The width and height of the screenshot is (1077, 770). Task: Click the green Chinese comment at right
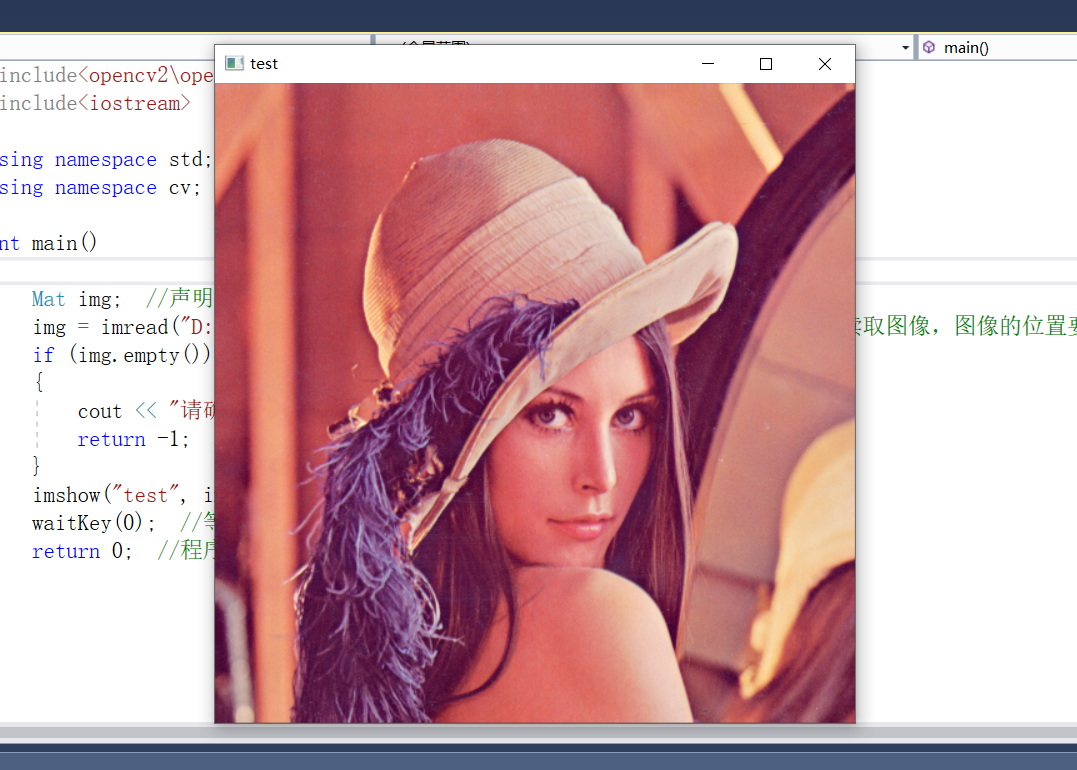click(966, 326)
